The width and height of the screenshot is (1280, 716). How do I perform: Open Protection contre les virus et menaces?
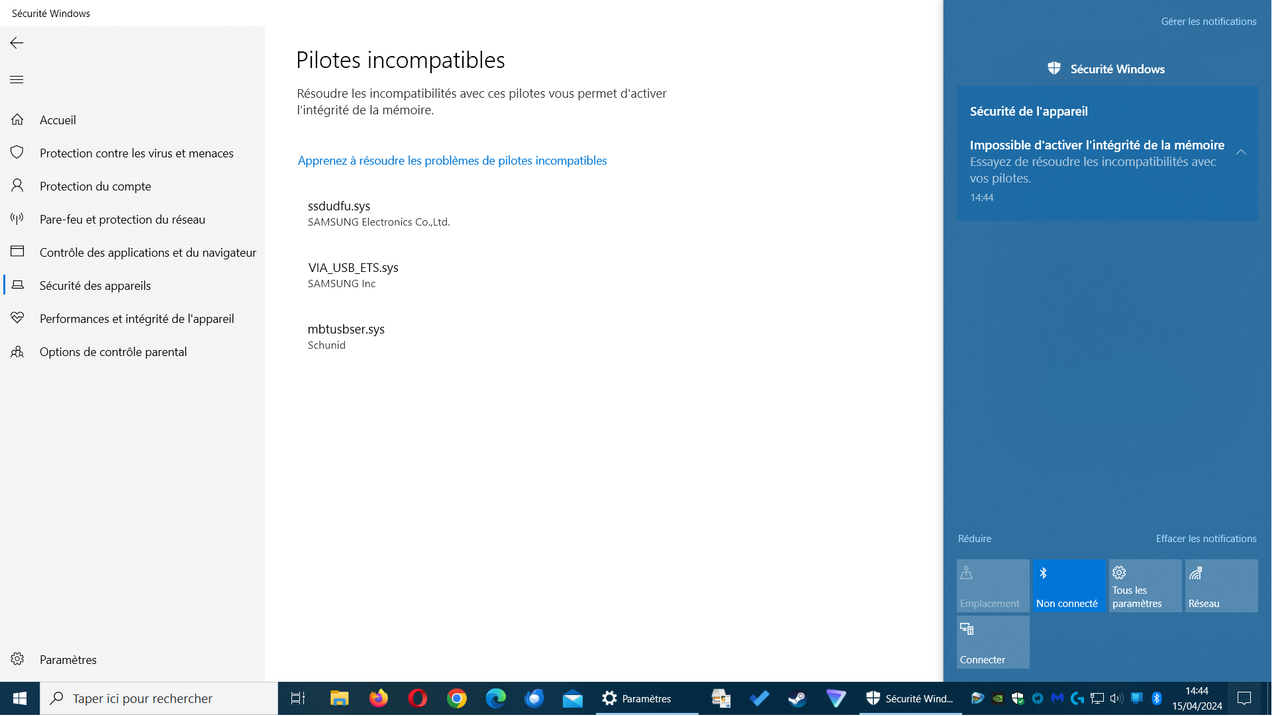(132, 153)
